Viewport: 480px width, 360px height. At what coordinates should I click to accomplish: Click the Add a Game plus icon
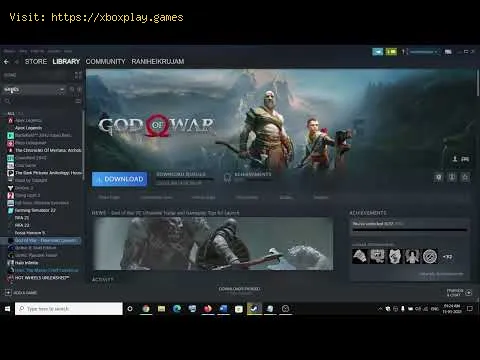pos(8,293)
